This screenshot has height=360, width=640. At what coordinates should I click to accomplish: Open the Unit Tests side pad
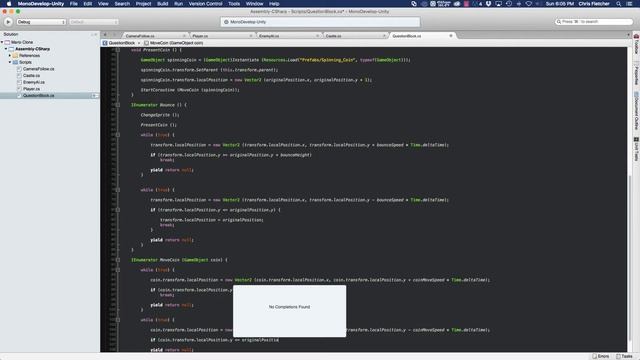636,149
